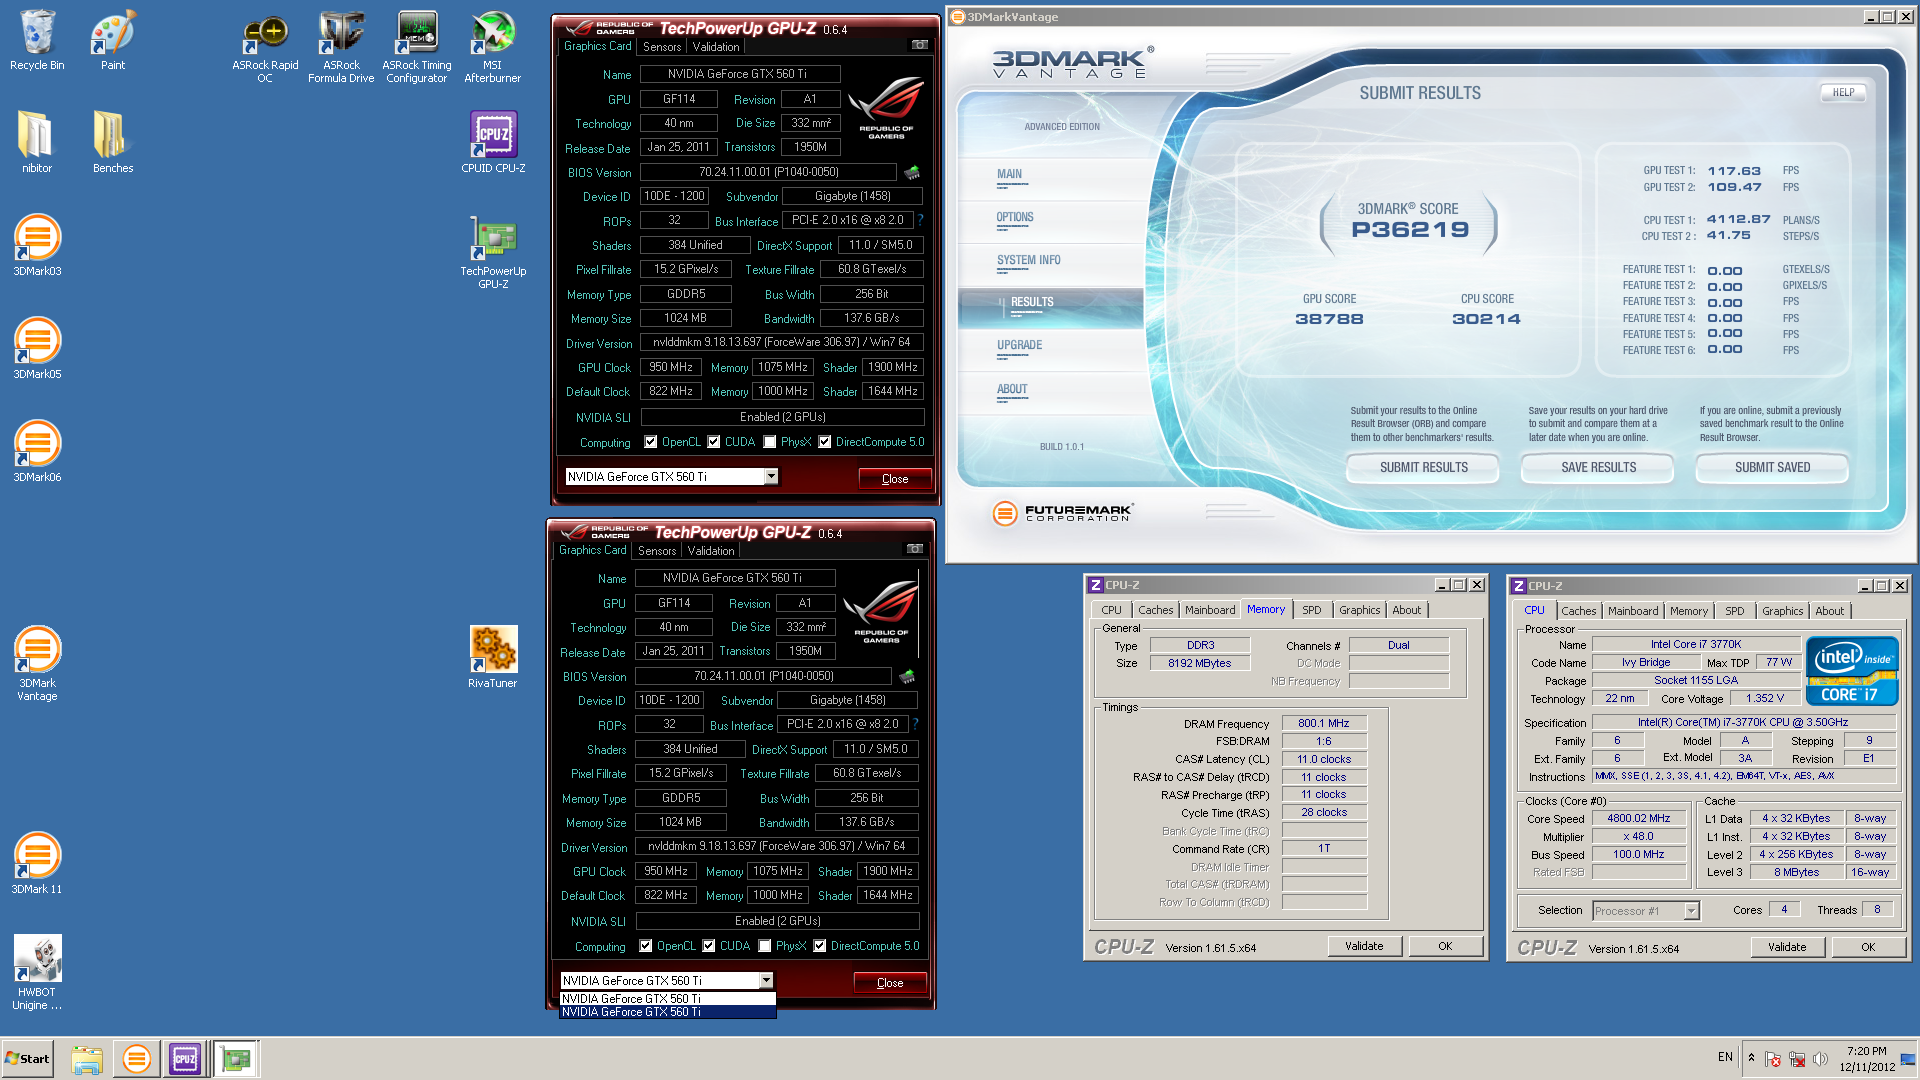
Task: Click the EN language indicator in taskbar
Action: click(1725, 1057)
